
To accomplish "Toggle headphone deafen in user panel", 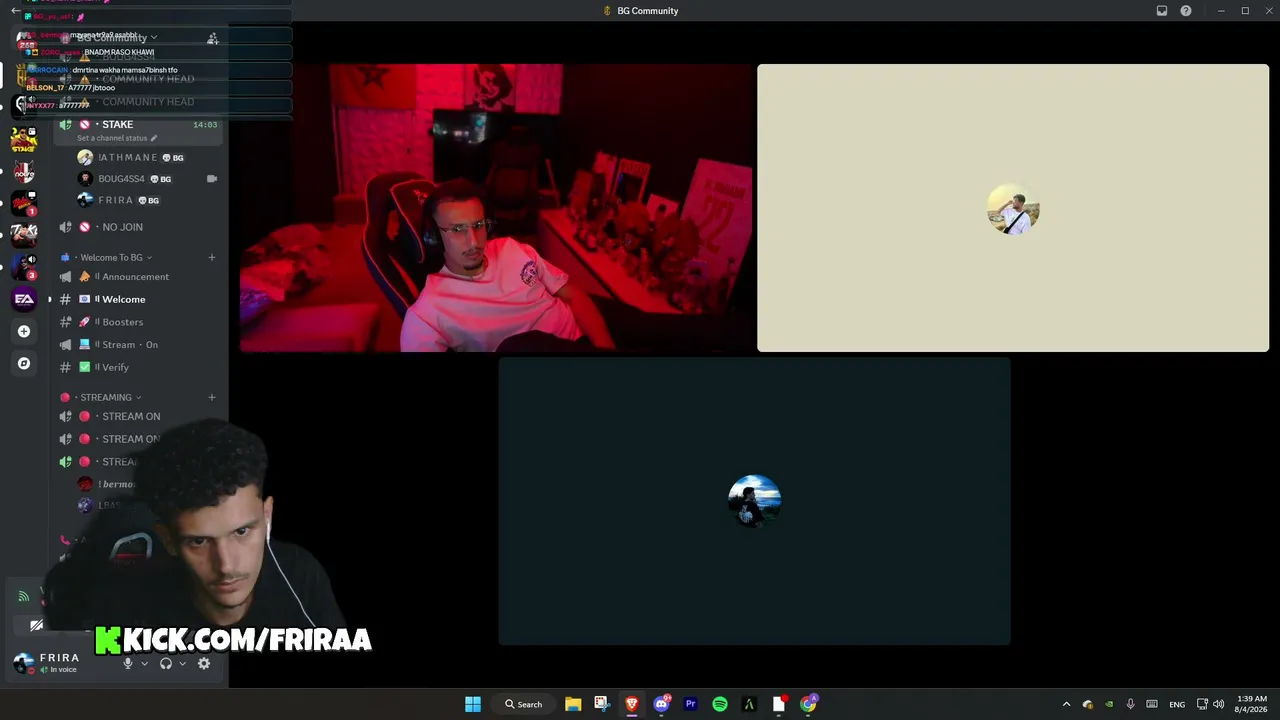I will click(x=166, y=663).
